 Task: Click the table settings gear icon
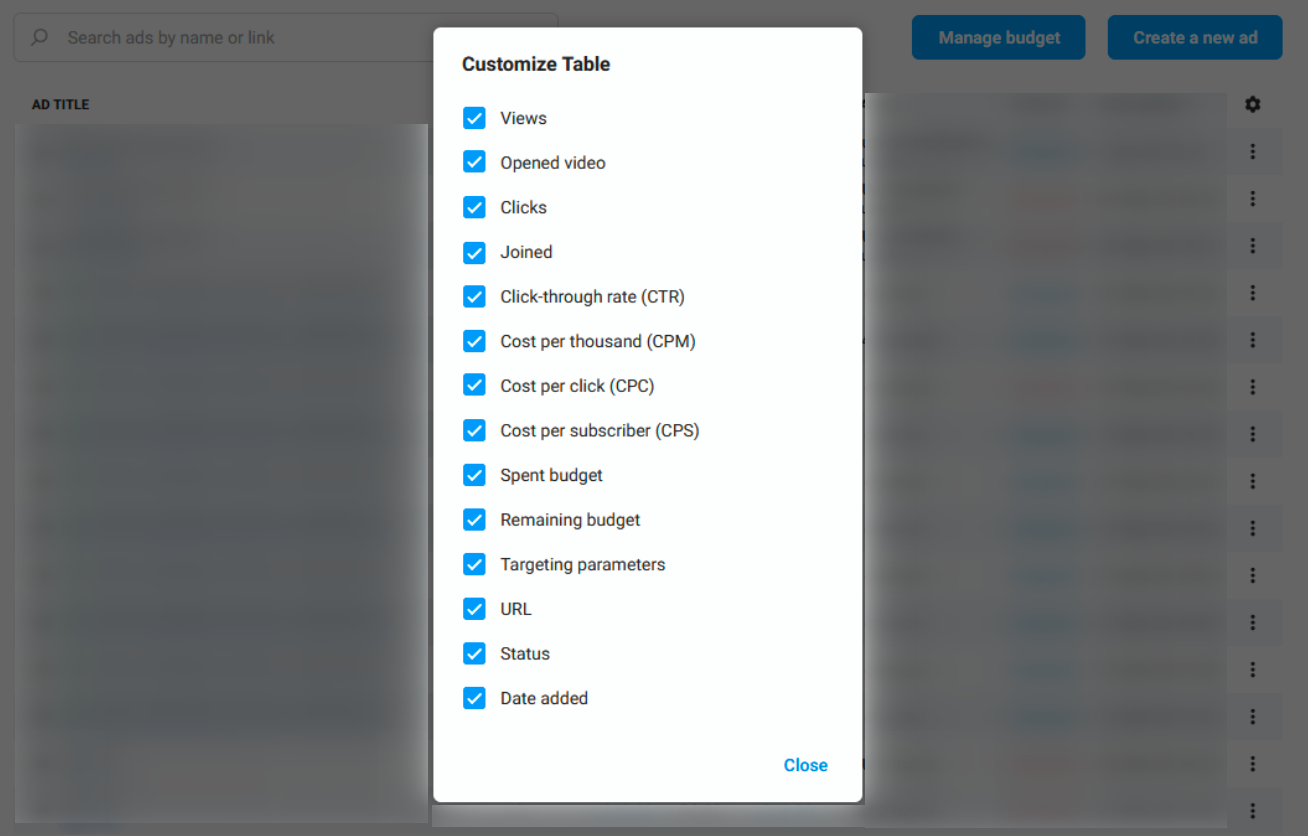pos(1252,104)
